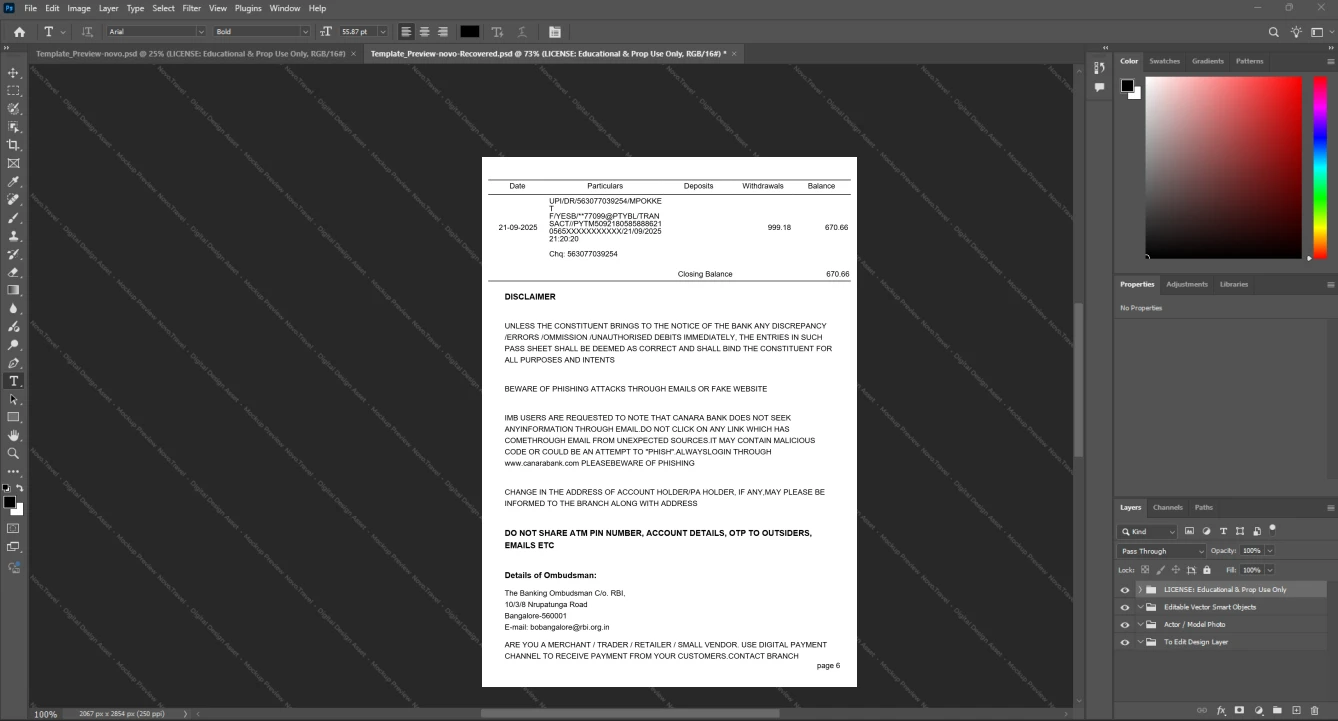Hide the Actor / Model Photo group

click(1125, 624)
